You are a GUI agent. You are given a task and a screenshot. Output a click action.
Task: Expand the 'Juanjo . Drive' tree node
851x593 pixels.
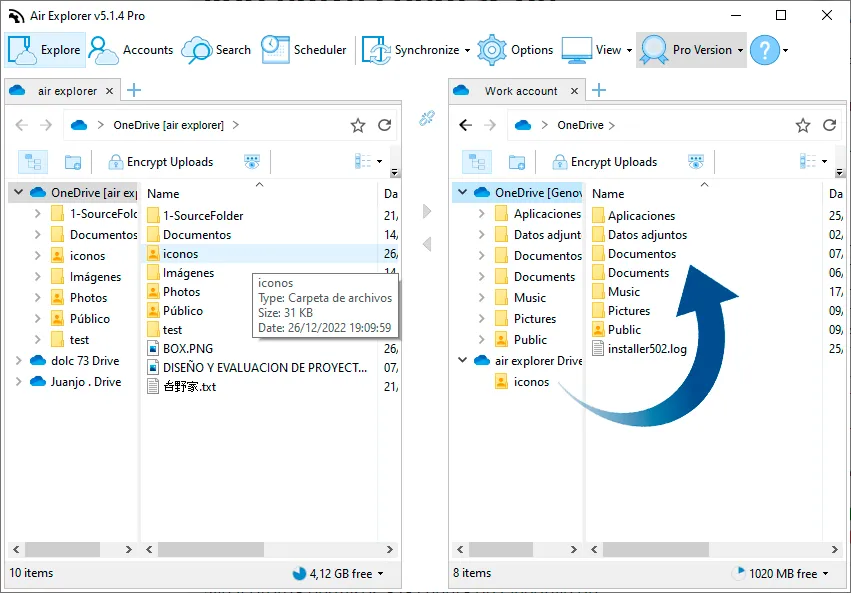click(x=18, y=381)
